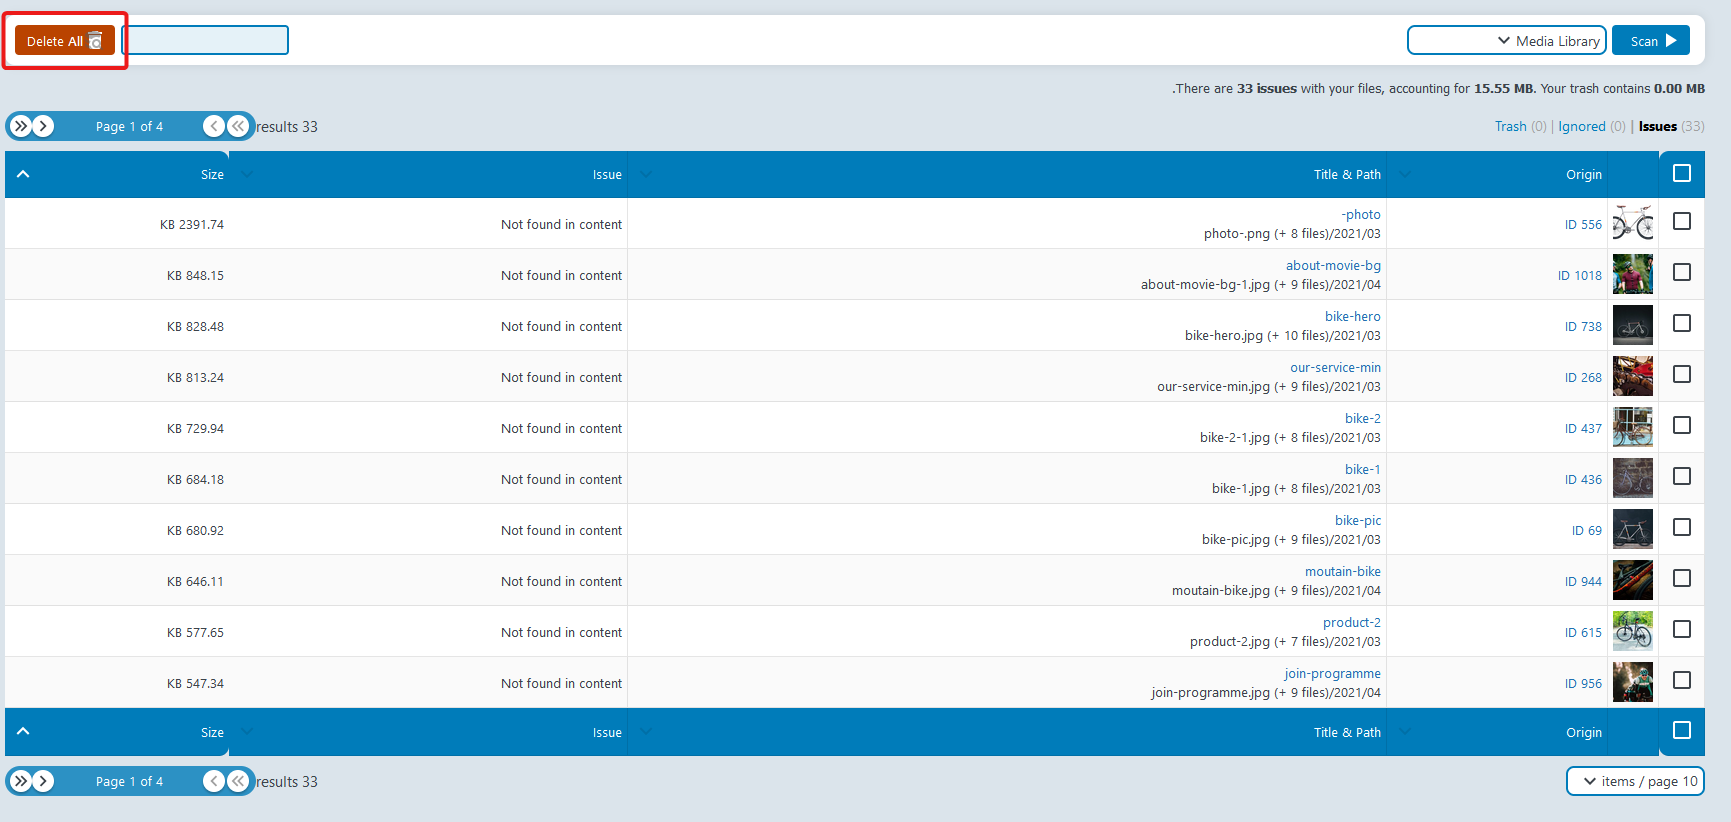Click the single left-chevron in bottom pagination
The image size is (1731, 822).
coord(214,781)
